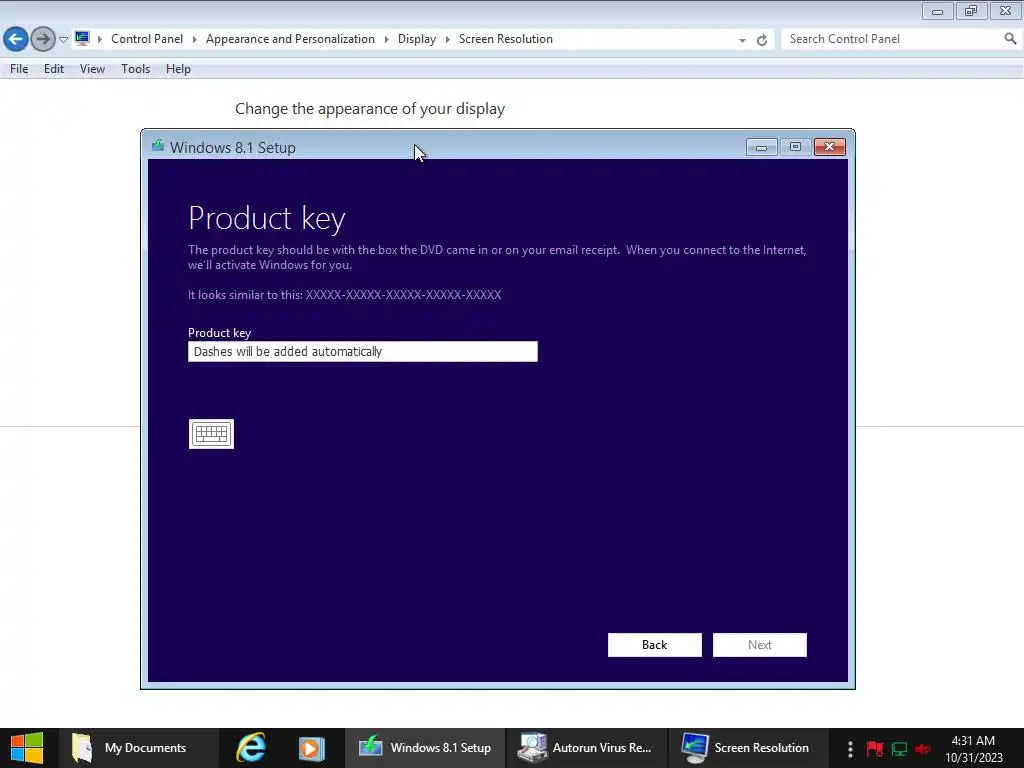Click the 'Product key' page heading
This screenshot has height=768, width=1024.
[x=266, y=218]
